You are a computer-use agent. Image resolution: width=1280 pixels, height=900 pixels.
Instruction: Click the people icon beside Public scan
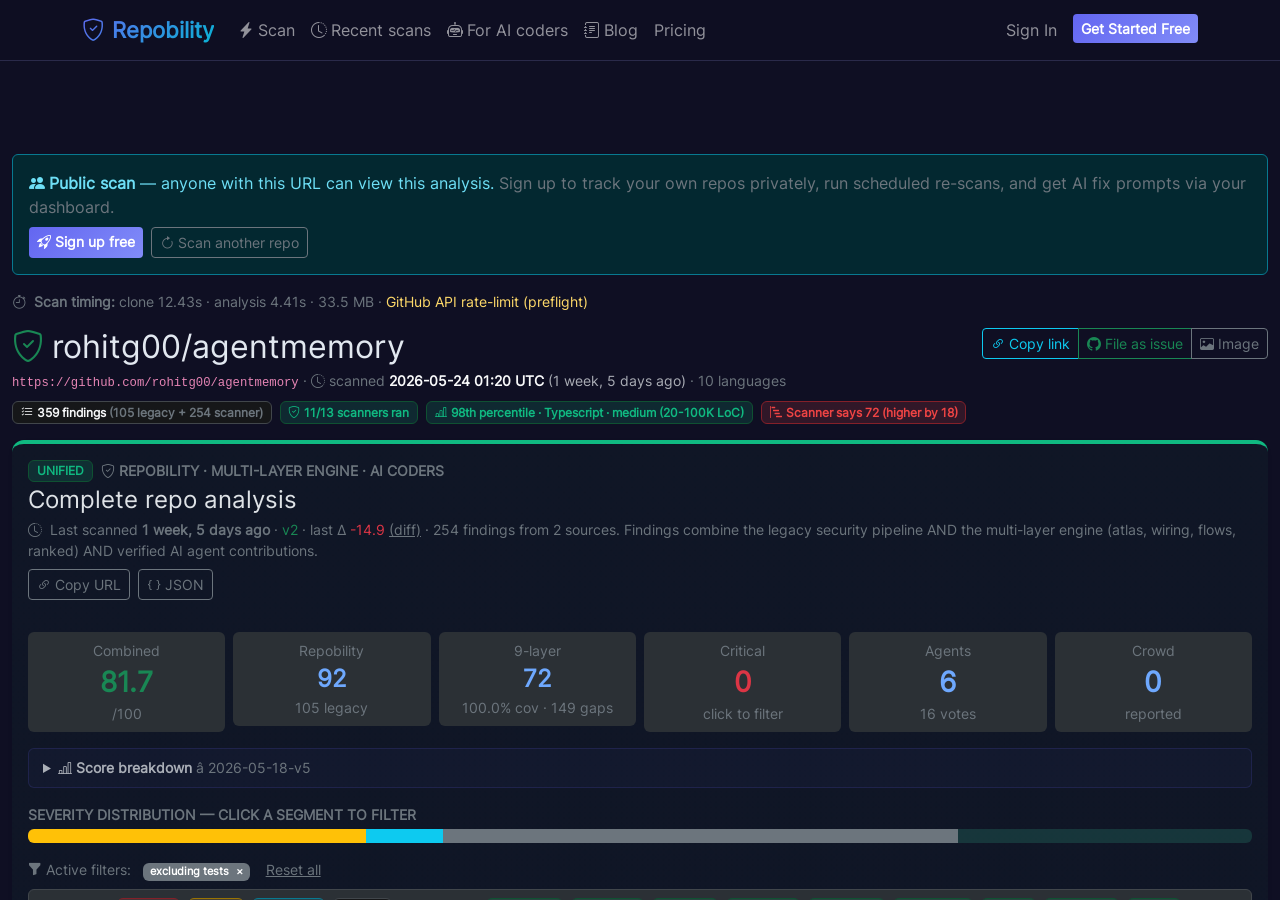pyautogui.click(x=37, y=183)
